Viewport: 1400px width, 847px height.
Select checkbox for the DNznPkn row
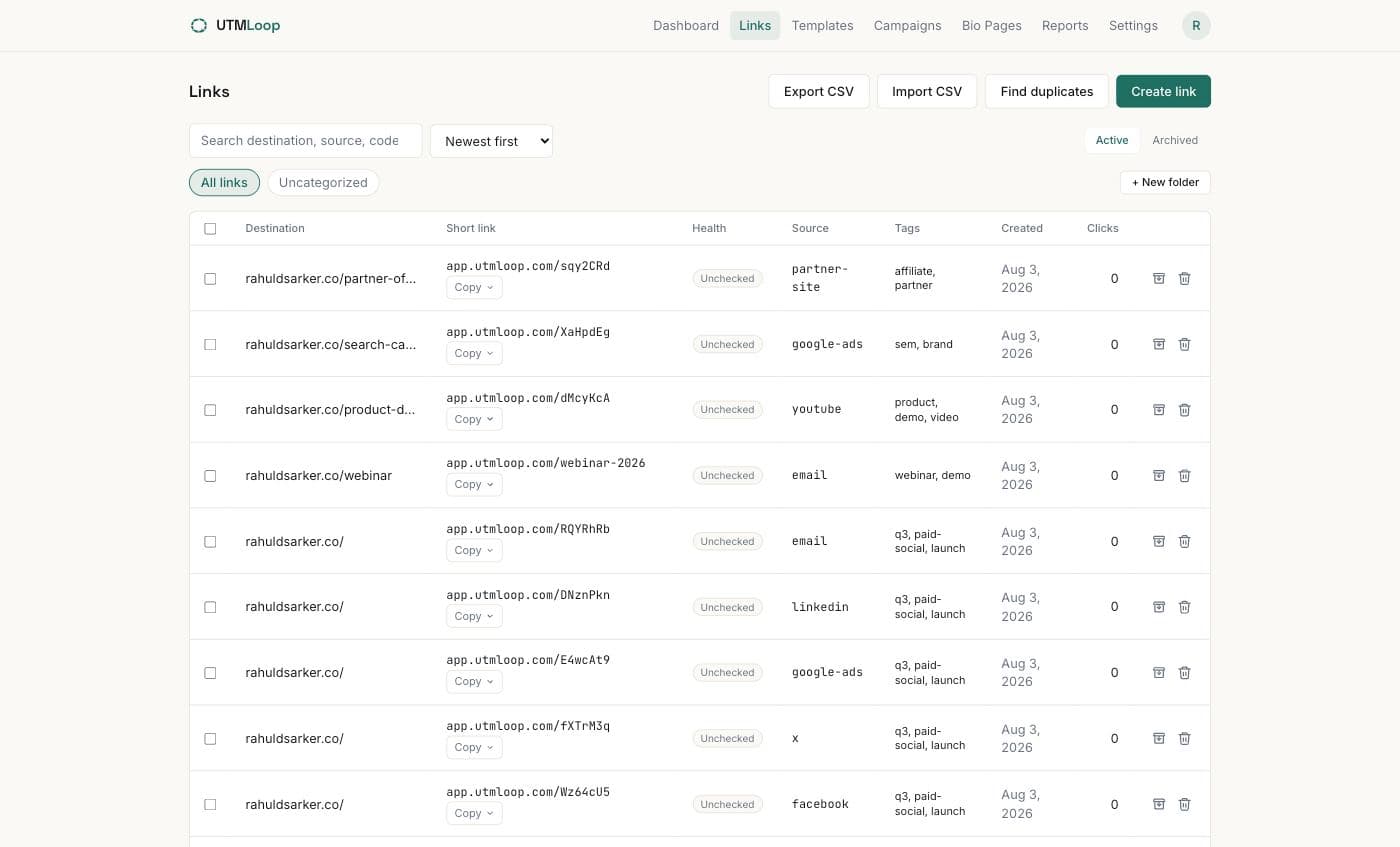[210, 607]
